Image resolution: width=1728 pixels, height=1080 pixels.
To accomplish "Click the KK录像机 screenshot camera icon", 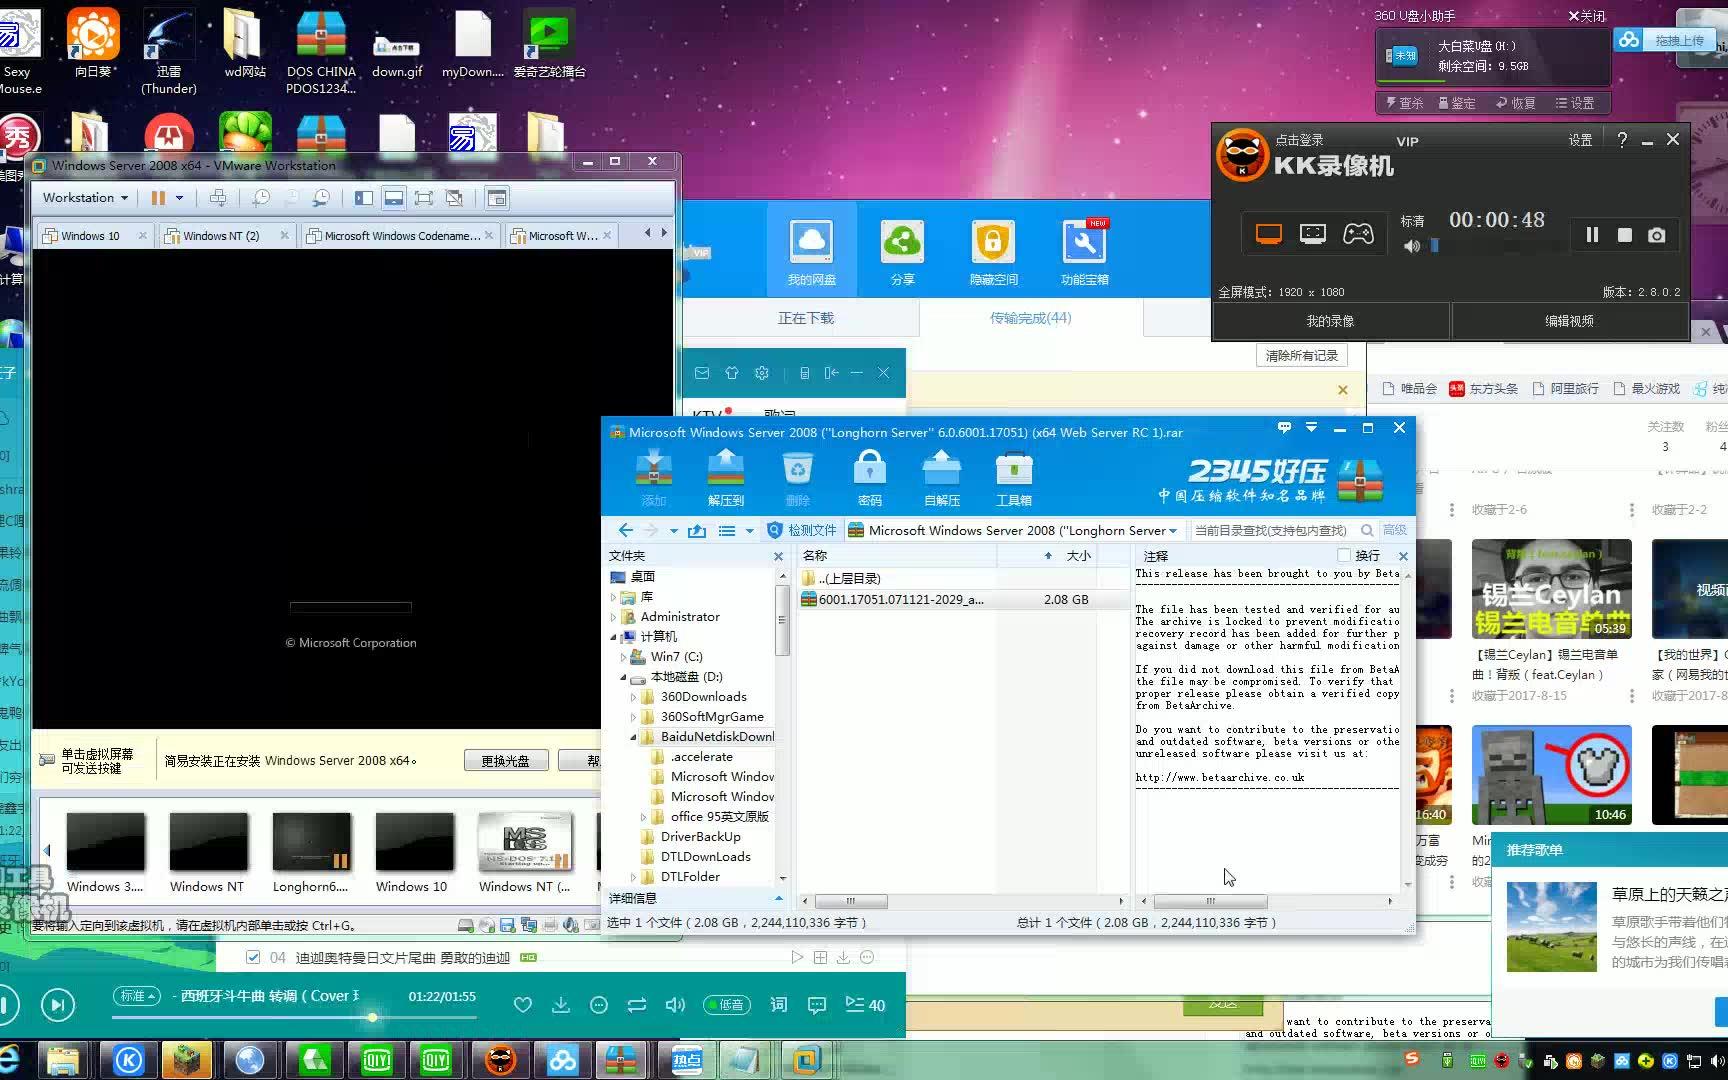I will click(x=1657, y=235).
